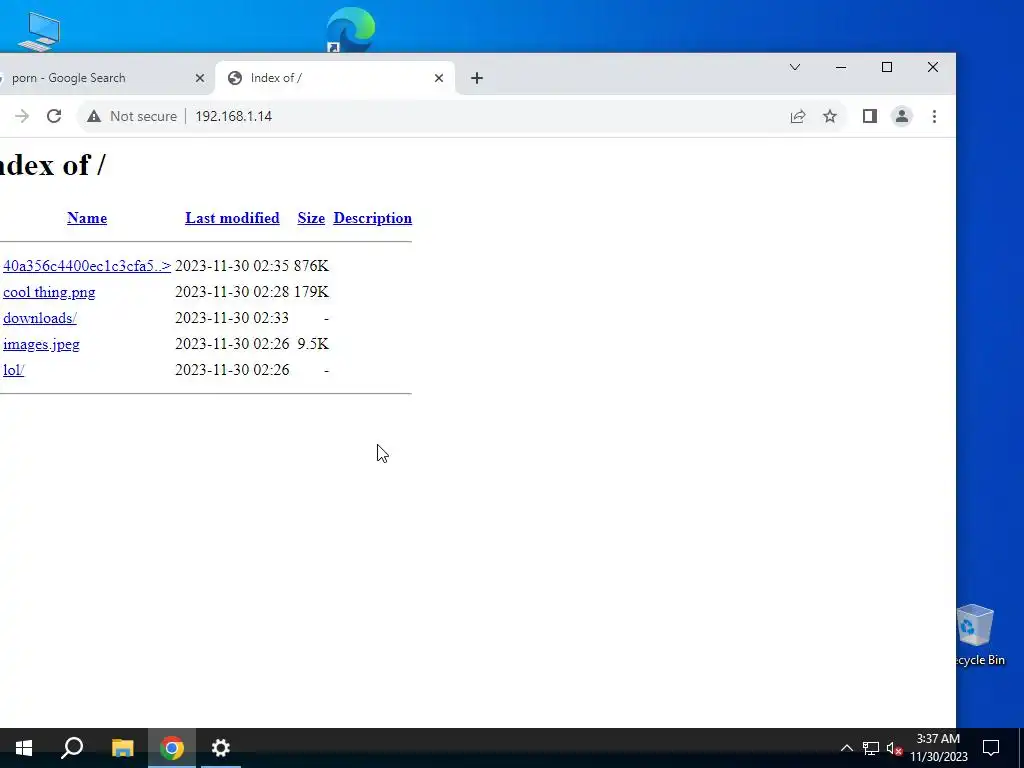Click the 2023-11-30 02:28 date entry
Viewport: 1024px width, 768px height.
coord(232,292)
